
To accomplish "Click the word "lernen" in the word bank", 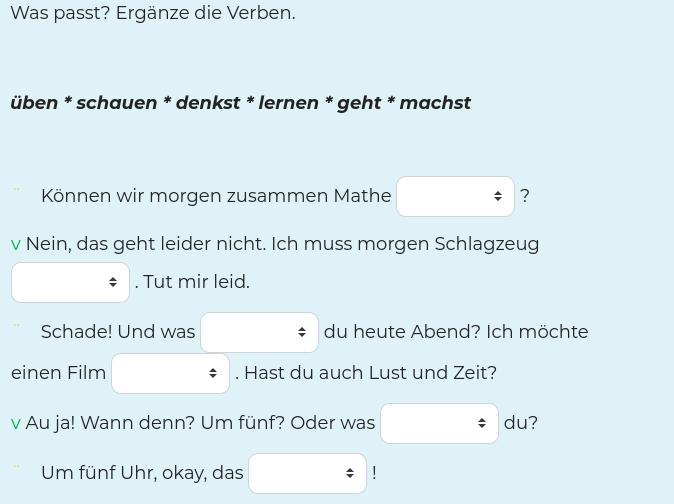I will pos(289,103).
